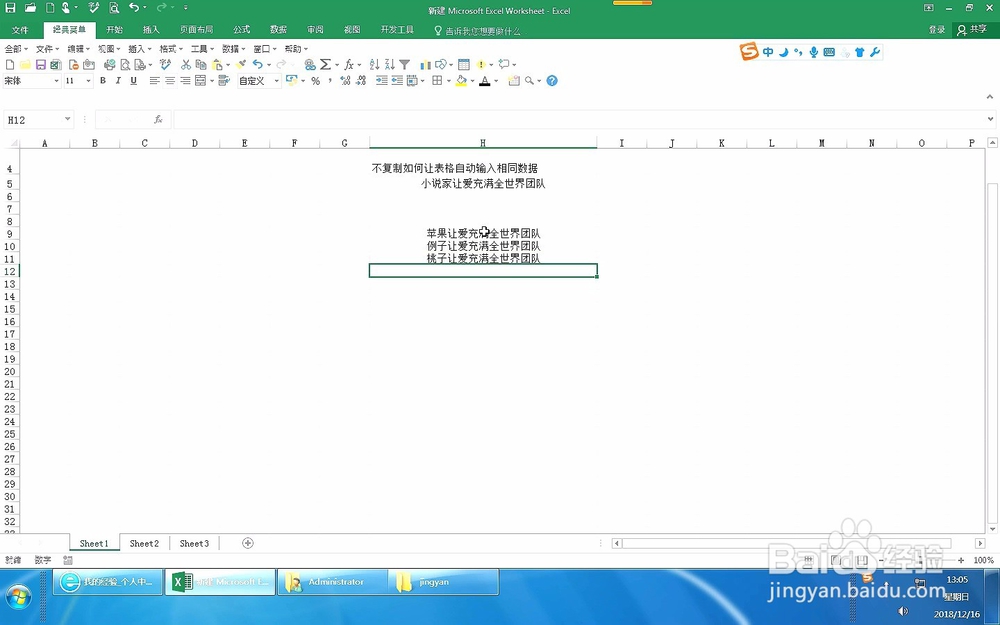Toggle underline formatting

pyautogui.click(x=133, y=81)
